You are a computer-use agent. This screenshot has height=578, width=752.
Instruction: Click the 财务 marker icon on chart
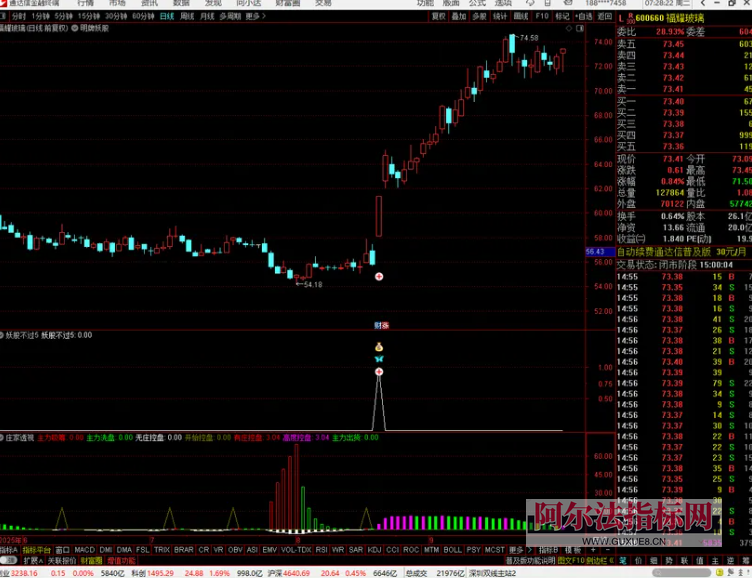tap(381, 325)
